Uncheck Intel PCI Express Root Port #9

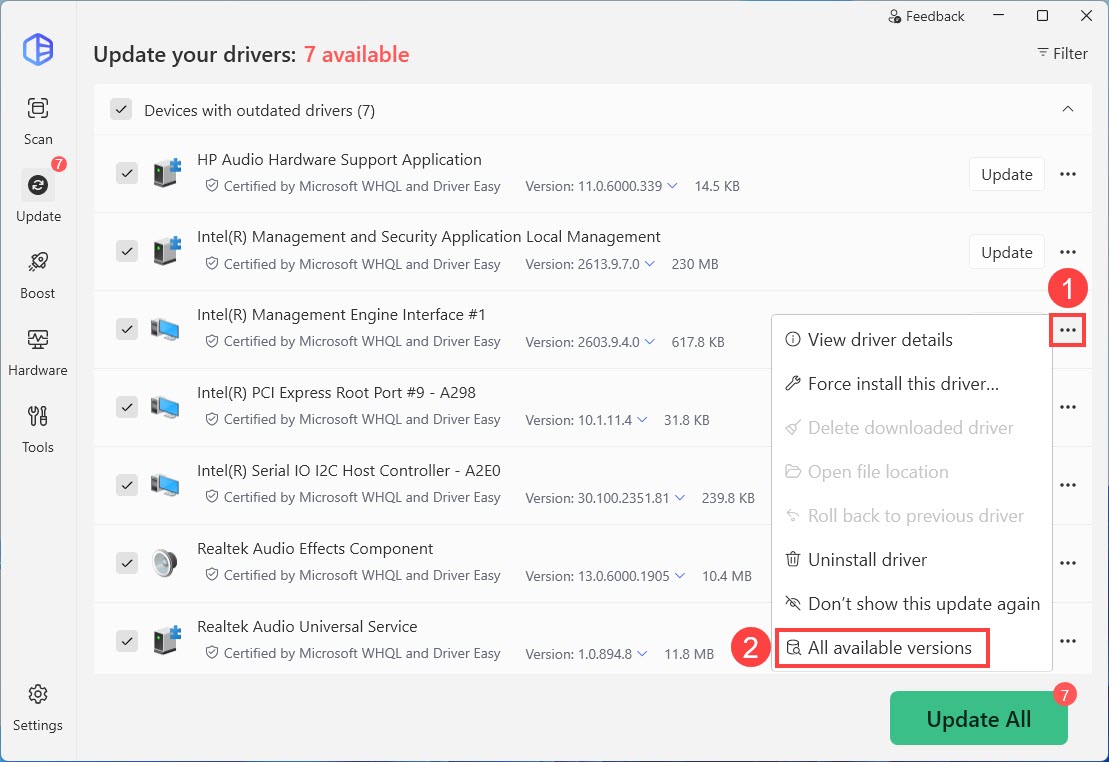tap(127, 407)
